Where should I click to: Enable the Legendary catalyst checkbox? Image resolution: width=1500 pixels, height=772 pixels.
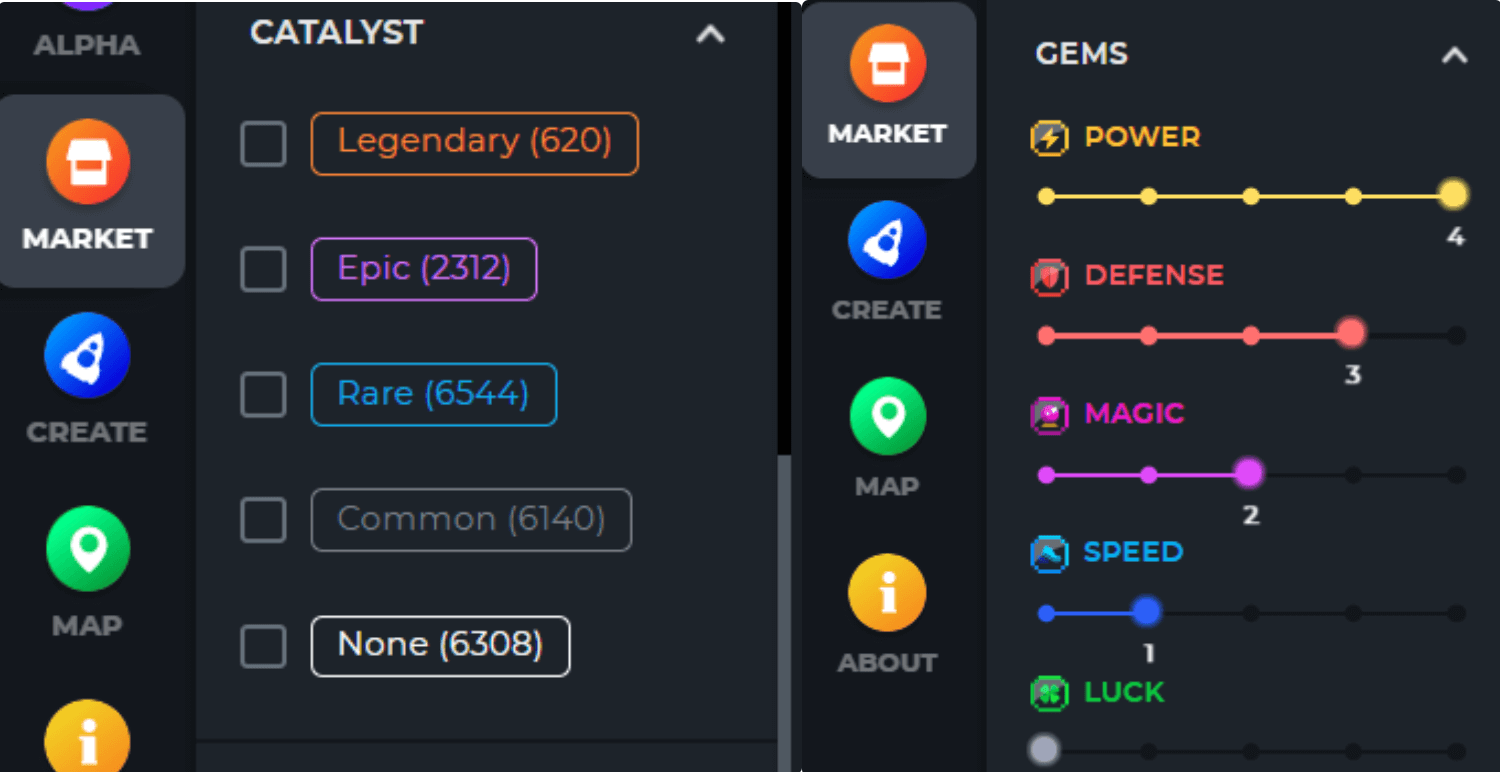pyautogui.click(x=264, y=144)
